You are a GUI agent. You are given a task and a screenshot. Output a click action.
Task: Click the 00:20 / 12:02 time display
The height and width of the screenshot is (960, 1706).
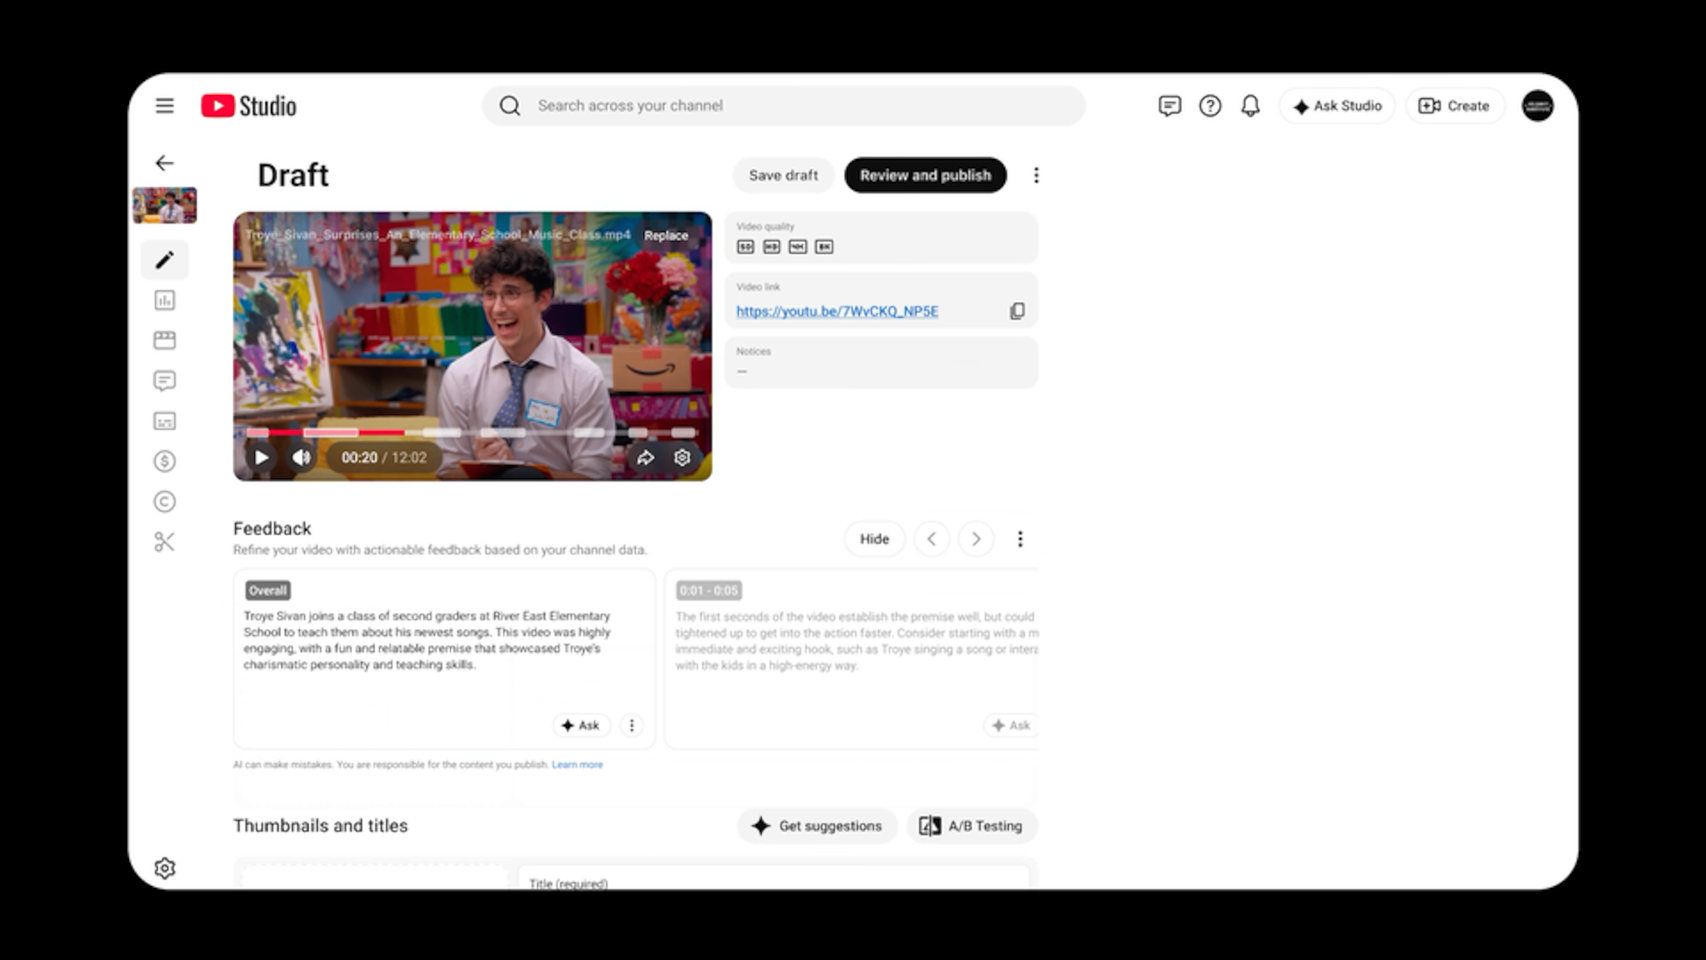tap(384, 457)
